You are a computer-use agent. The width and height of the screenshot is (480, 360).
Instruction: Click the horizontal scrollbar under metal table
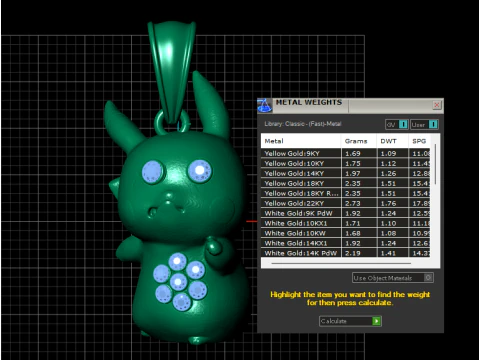pos(341,263)
